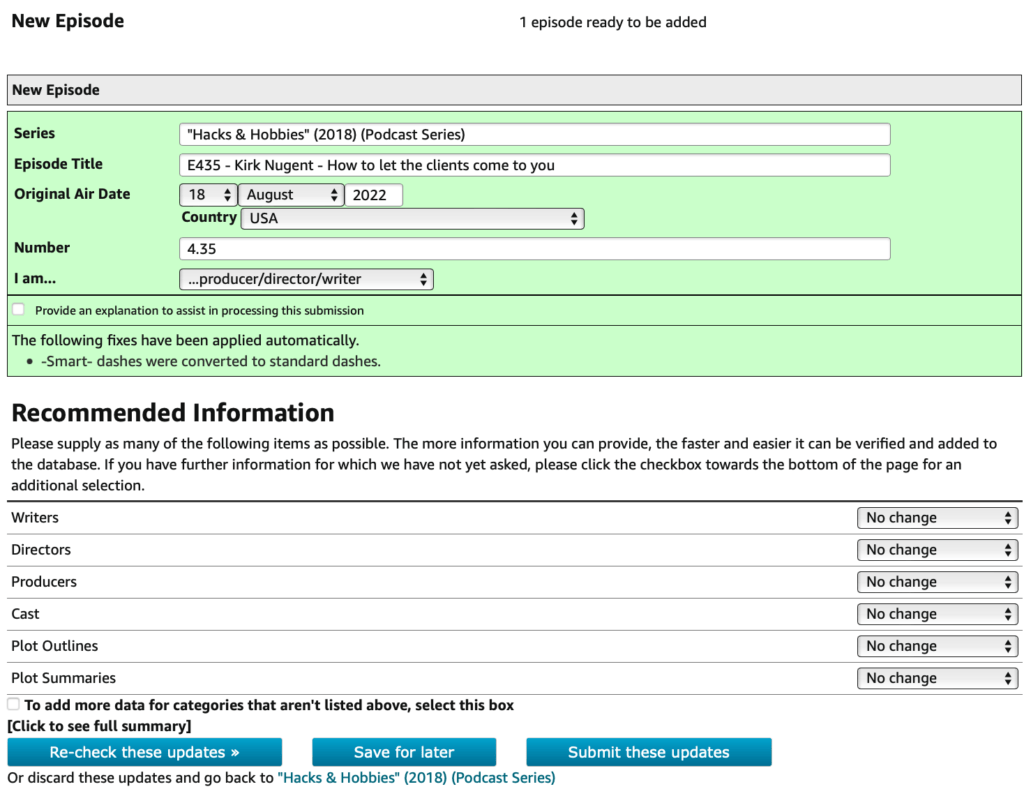The height and width of the screenshot is (789, 1024).
Task: Click the episode Number field
Action: [x=534, y=249]
